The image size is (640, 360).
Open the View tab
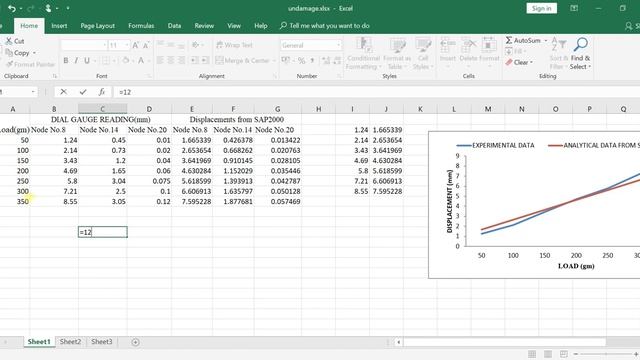[234, 26]
